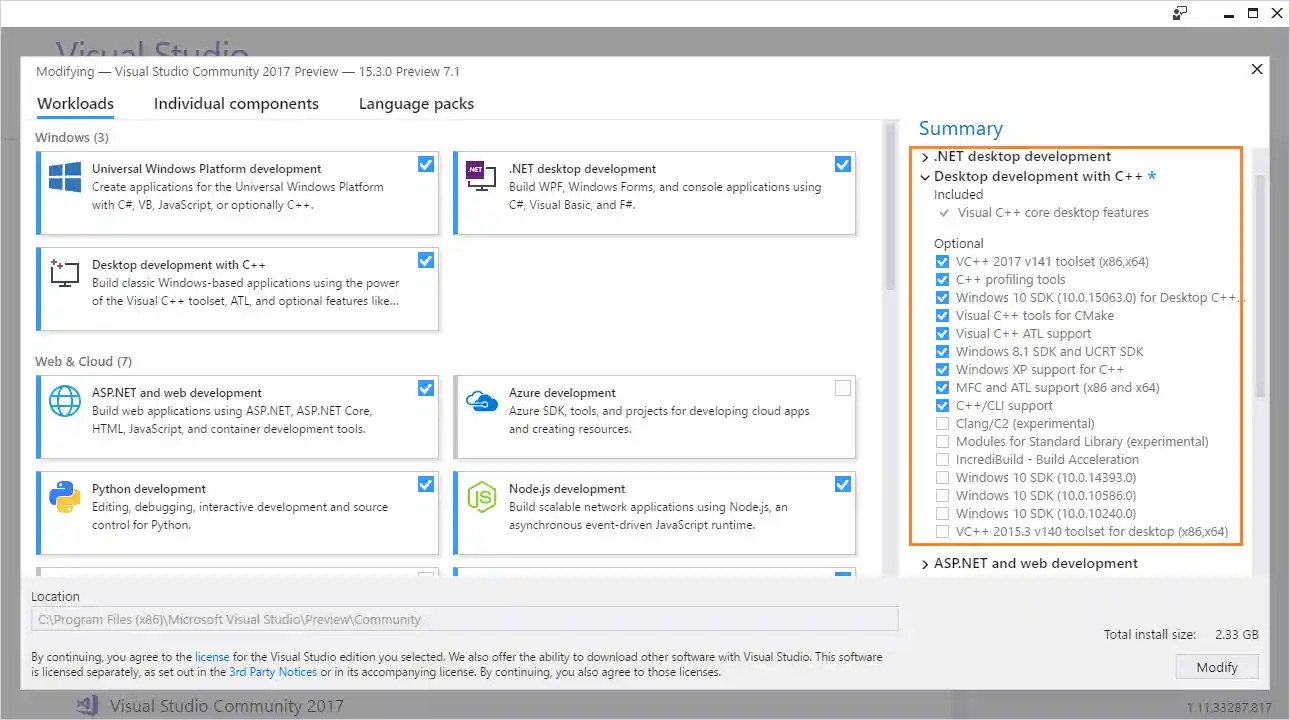Check the IncrediBuild - Build Acceleration option
The height and width of the screenshot is (720, 1290).
coord(941,459)
